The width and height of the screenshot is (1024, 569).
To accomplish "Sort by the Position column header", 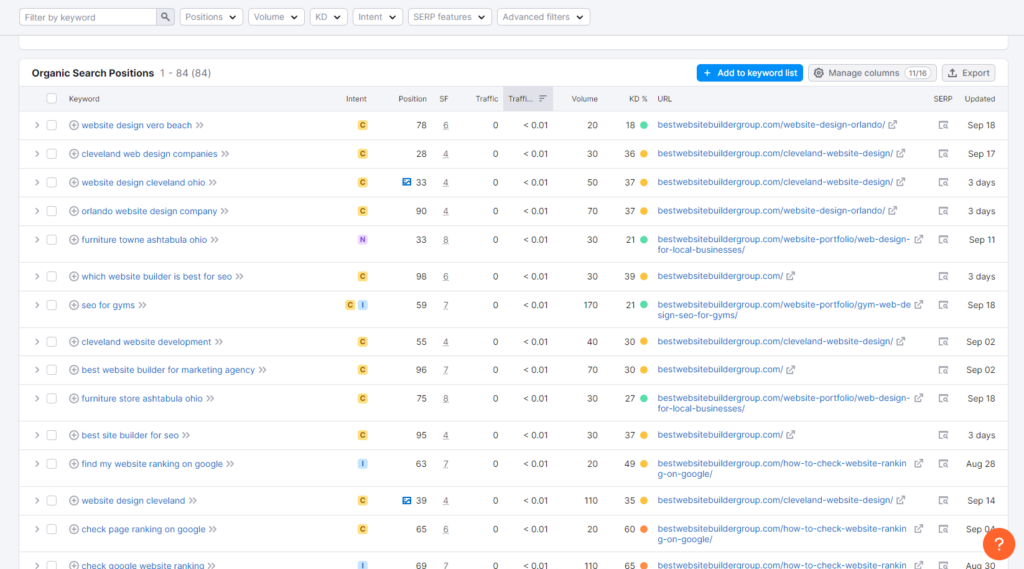I will click(412, 99).
